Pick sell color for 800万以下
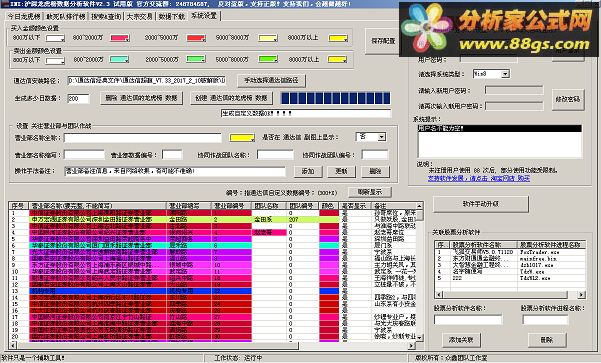 [55, 60]
